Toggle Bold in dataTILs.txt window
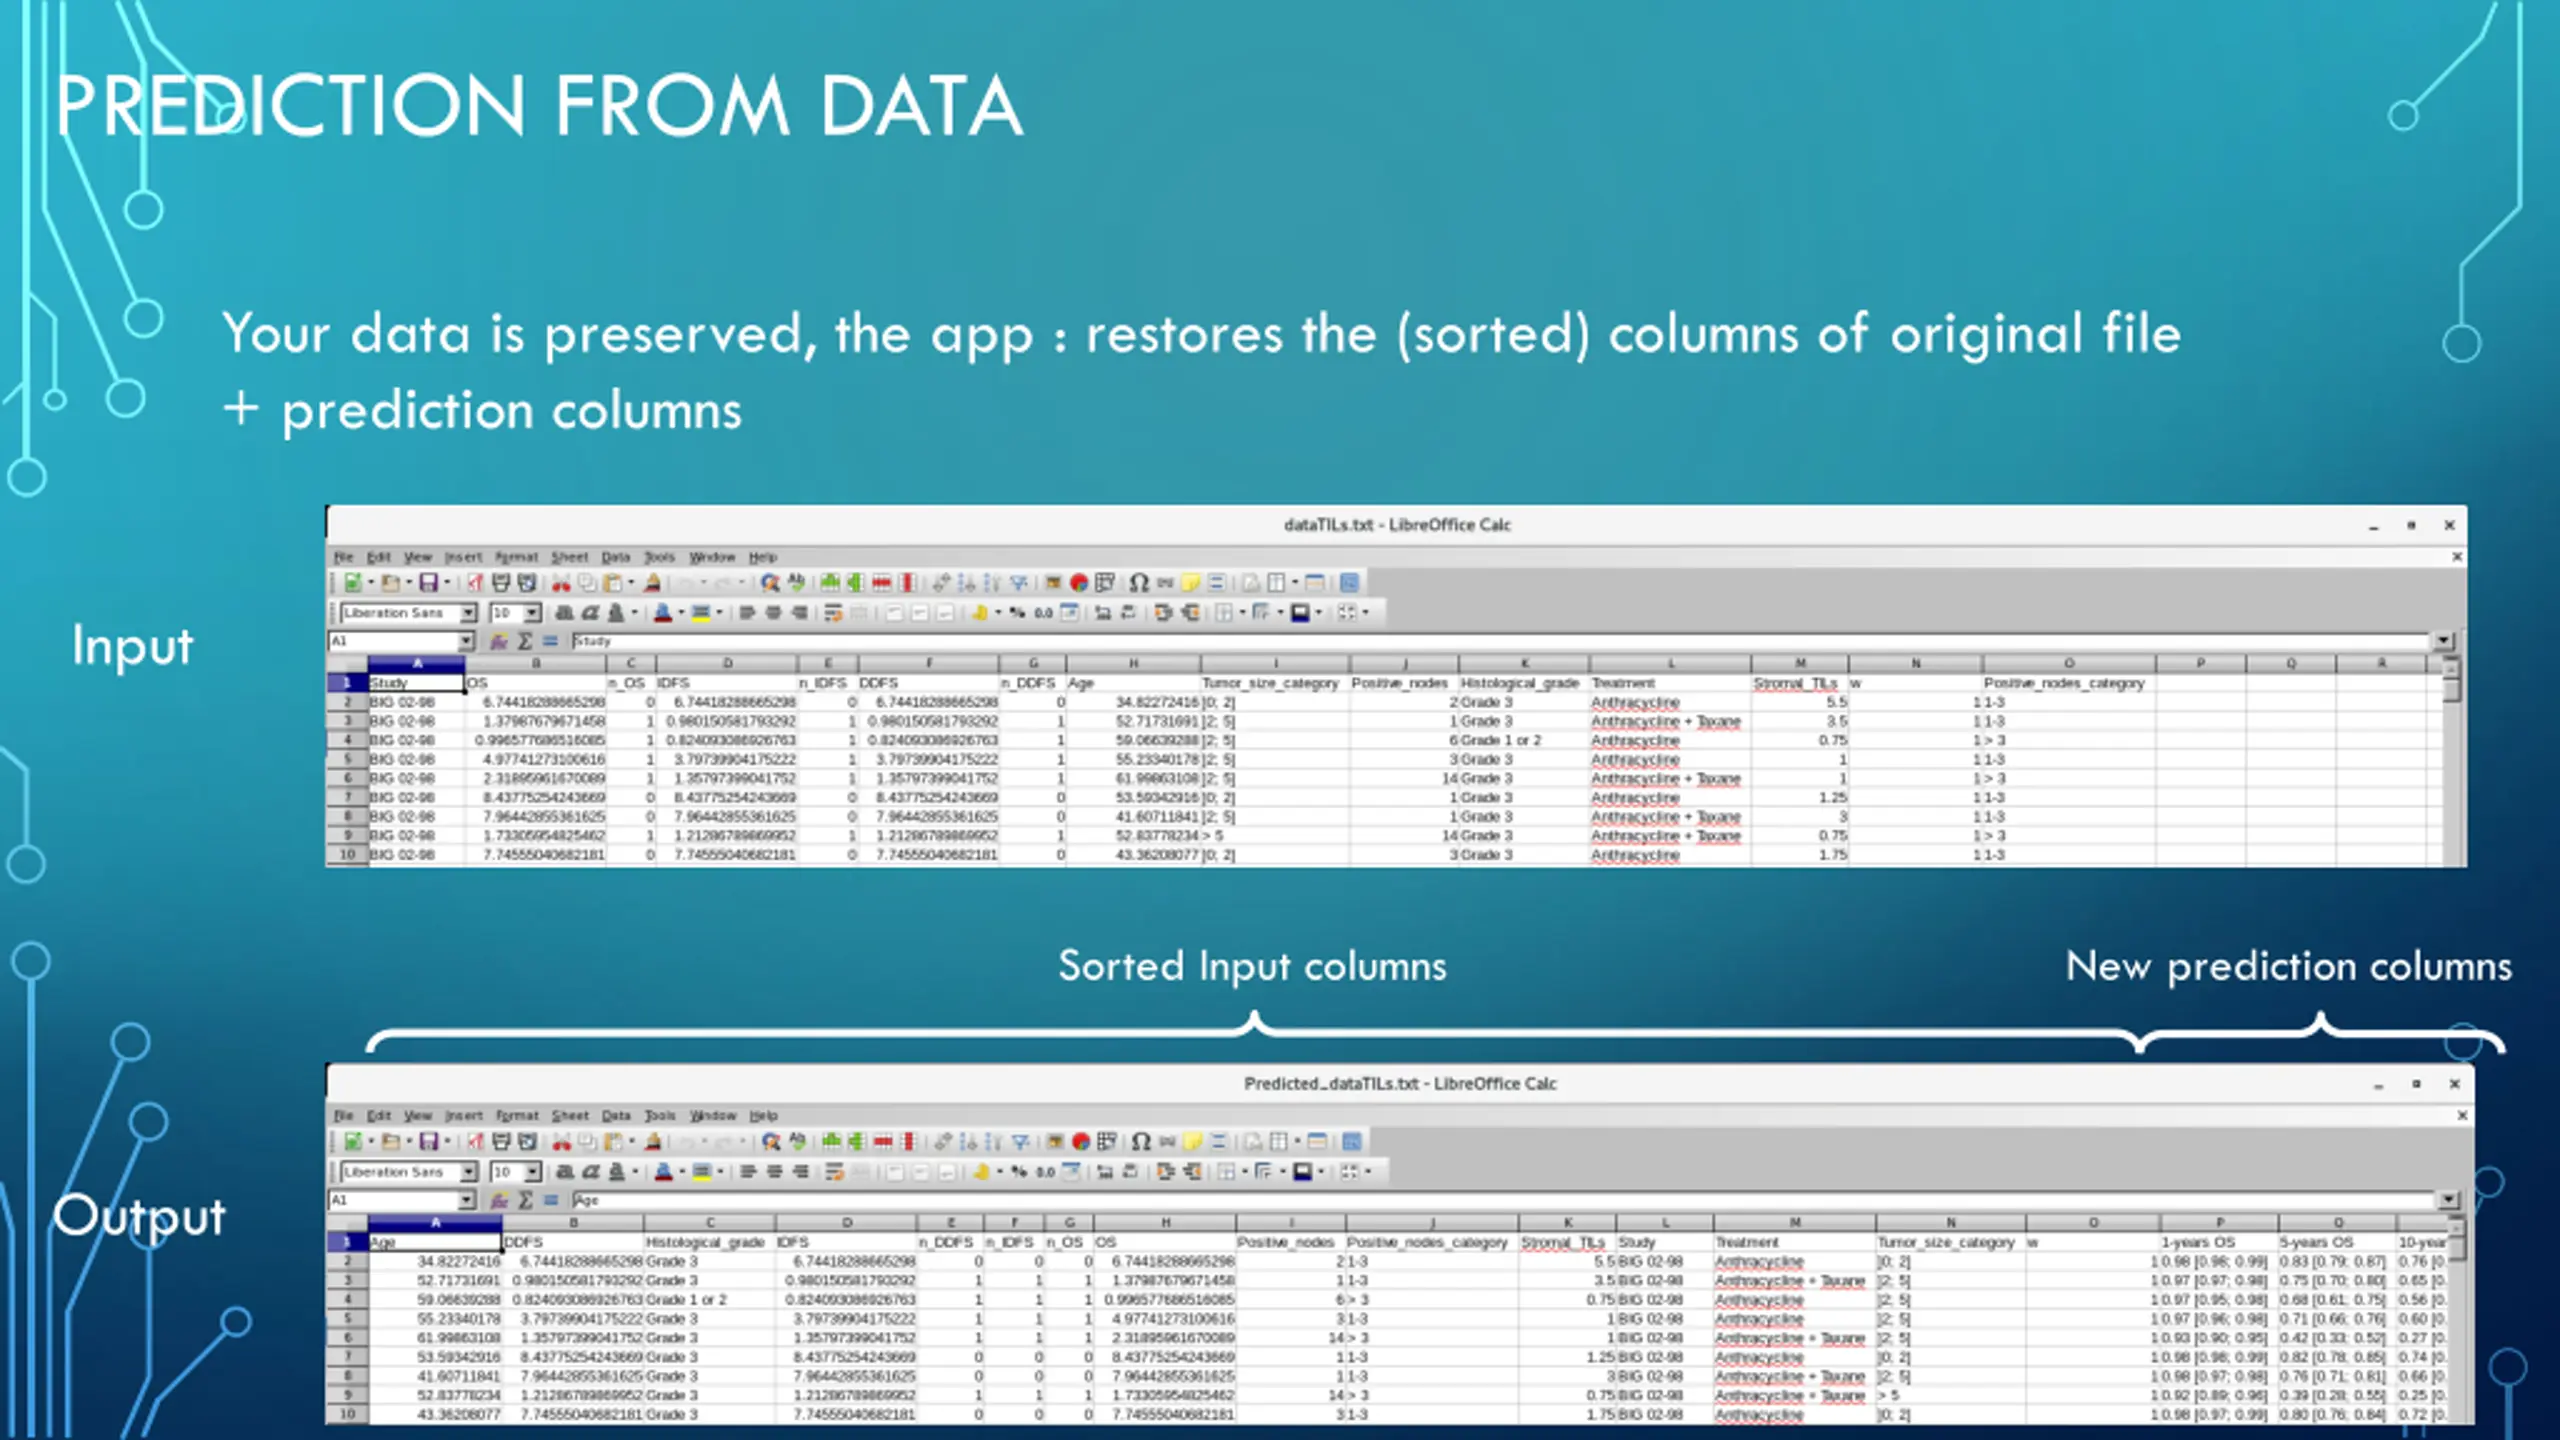Image resolution: width=2560 pixels, height=1440 pixels. point(564,613)
